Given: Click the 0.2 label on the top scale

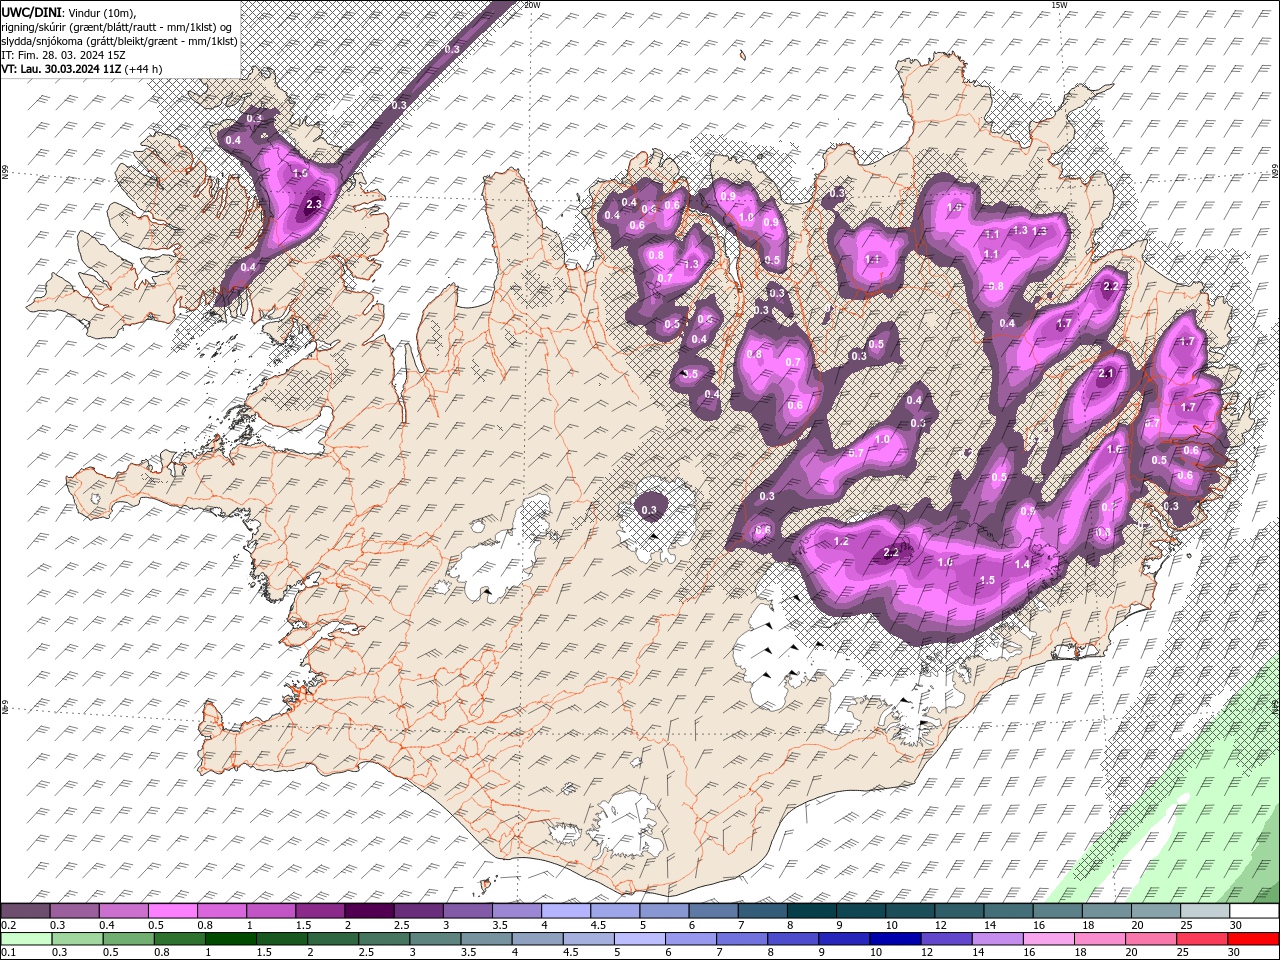Looking at the screenshot, I should [8, 925].
